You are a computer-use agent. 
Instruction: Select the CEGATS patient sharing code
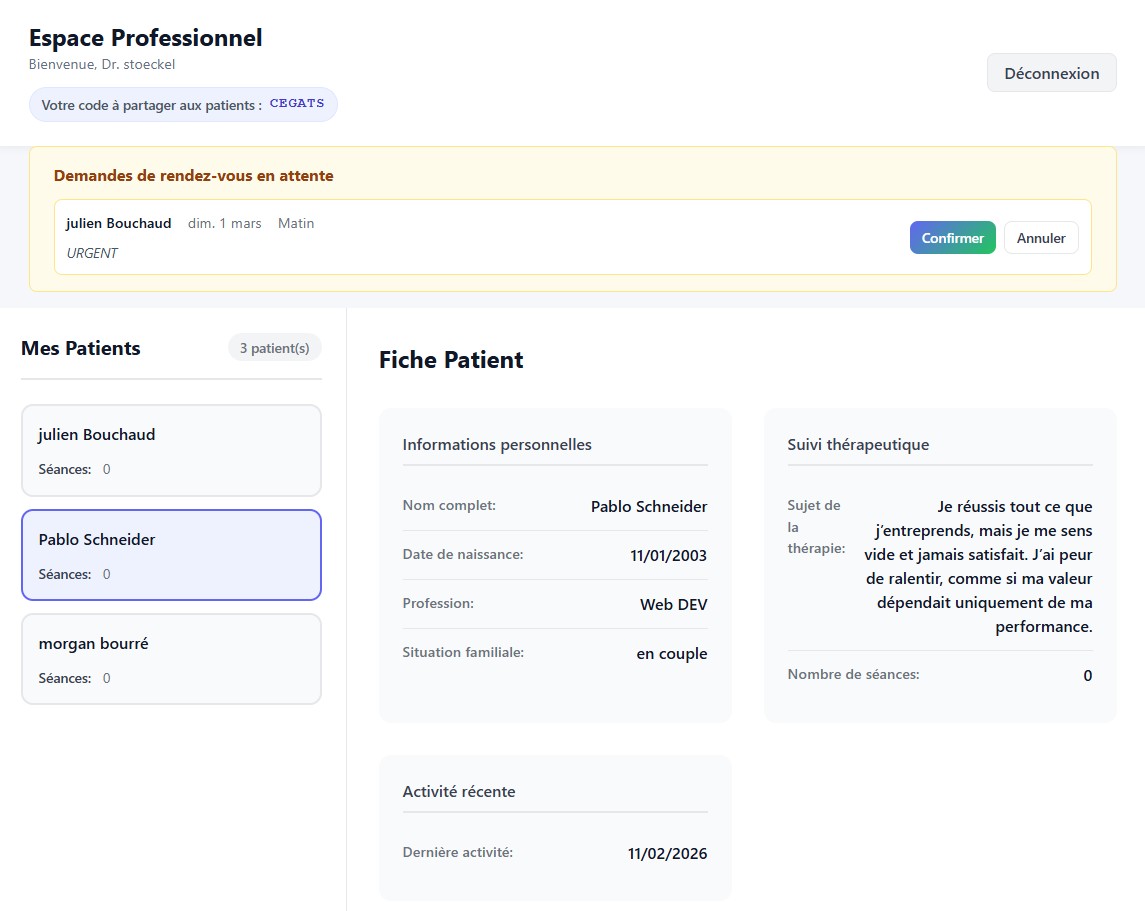coord(297,104)
